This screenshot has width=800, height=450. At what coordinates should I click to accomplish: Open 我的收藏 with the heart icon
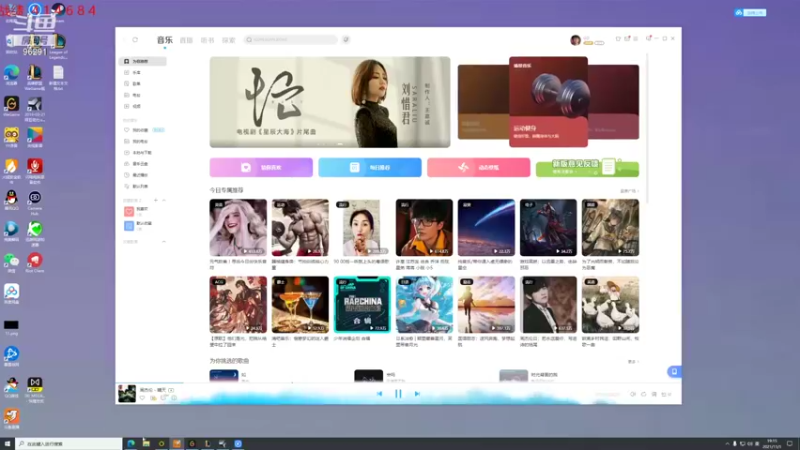click(x=142, y=130)
